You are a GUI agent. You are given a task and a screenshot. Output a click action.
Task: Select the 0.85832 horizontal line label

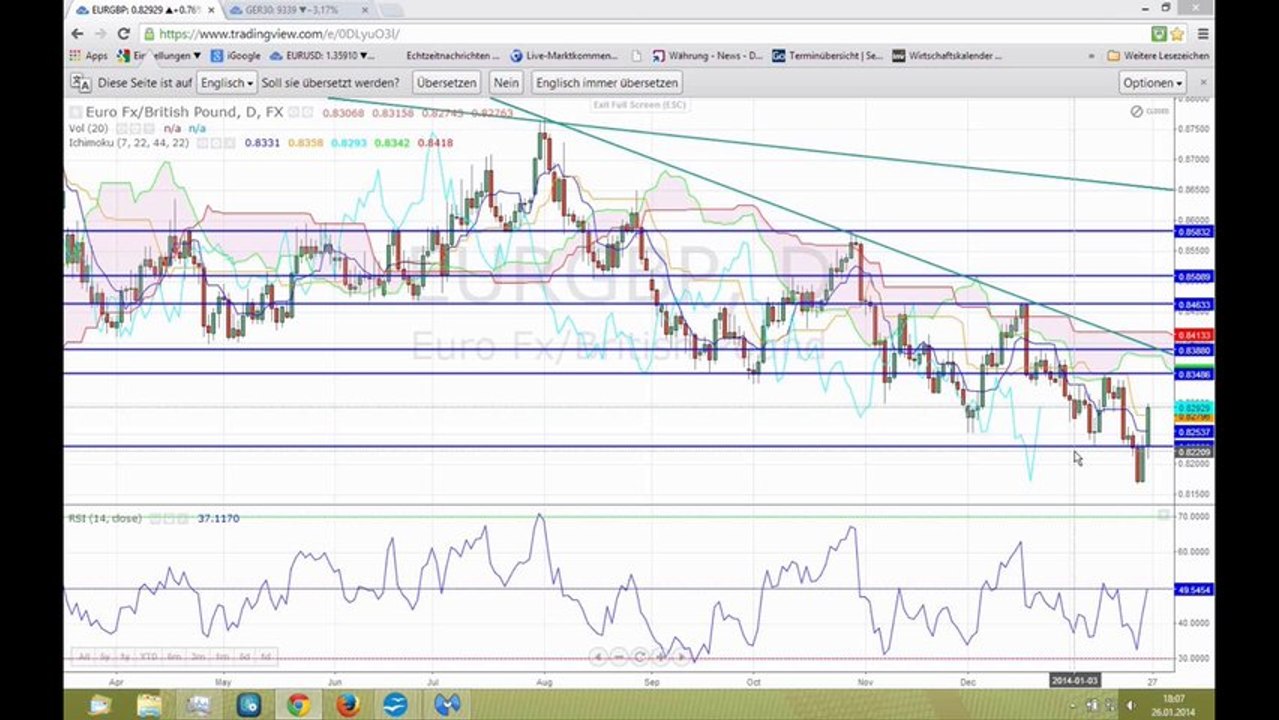click(1193, 232)
